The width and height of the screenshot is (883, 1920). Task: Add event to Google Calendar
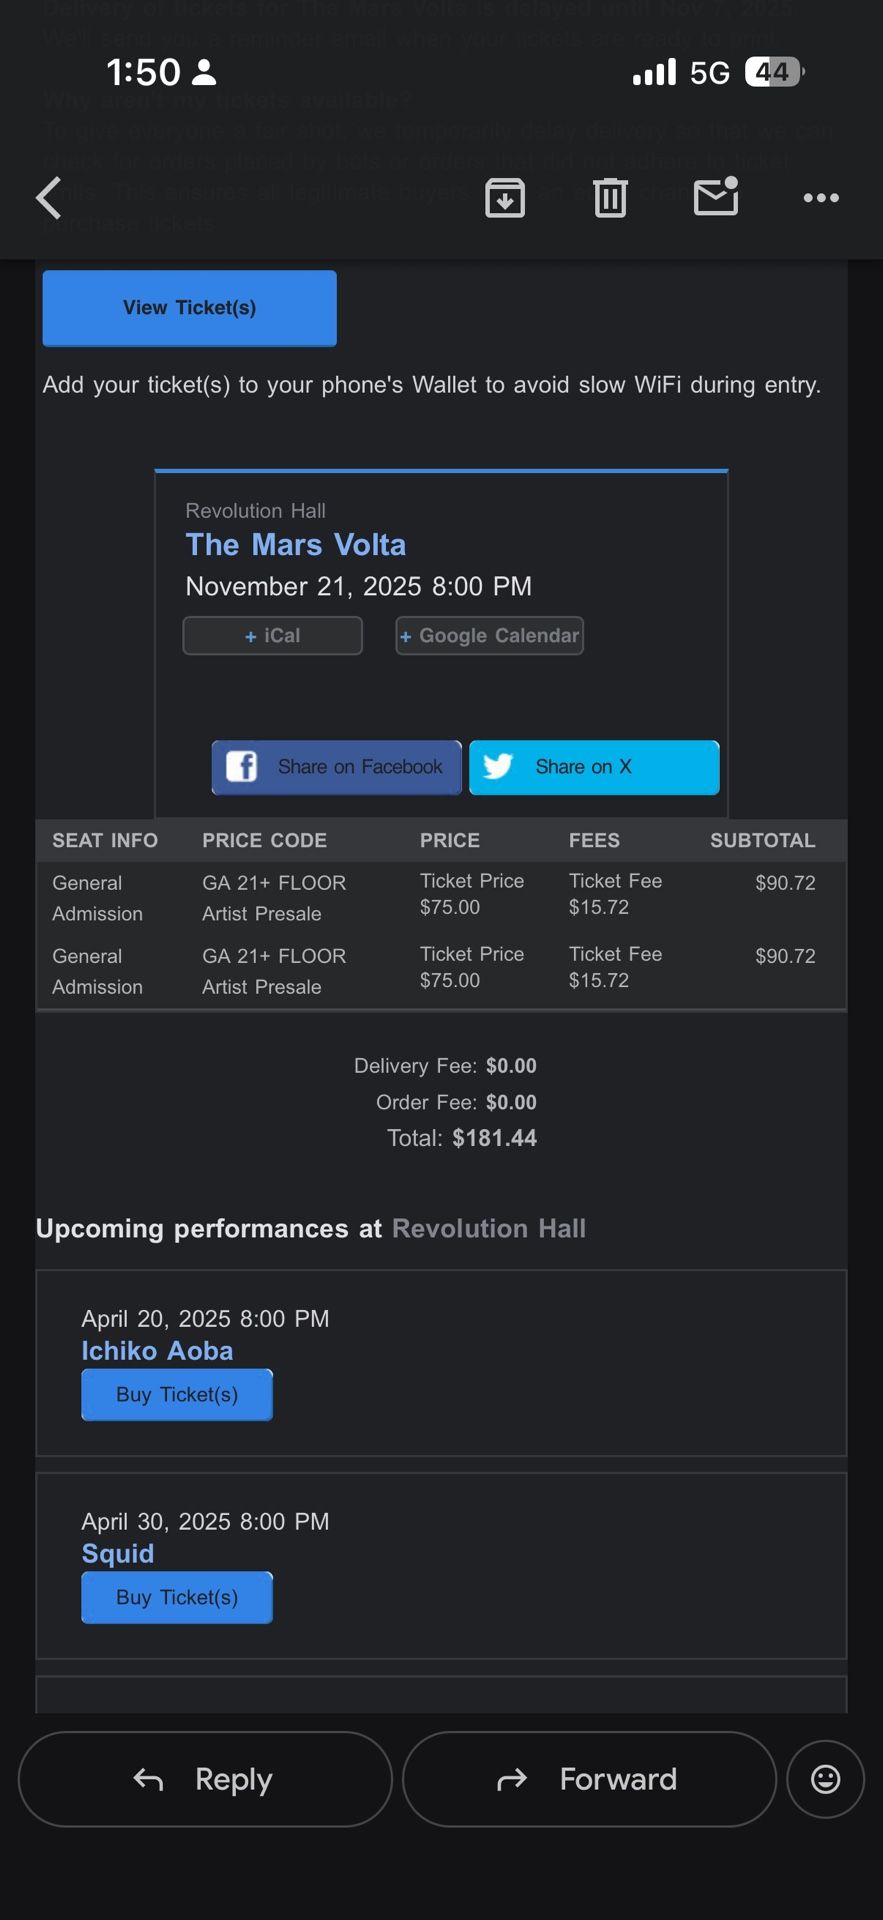(x=489, y=635)
